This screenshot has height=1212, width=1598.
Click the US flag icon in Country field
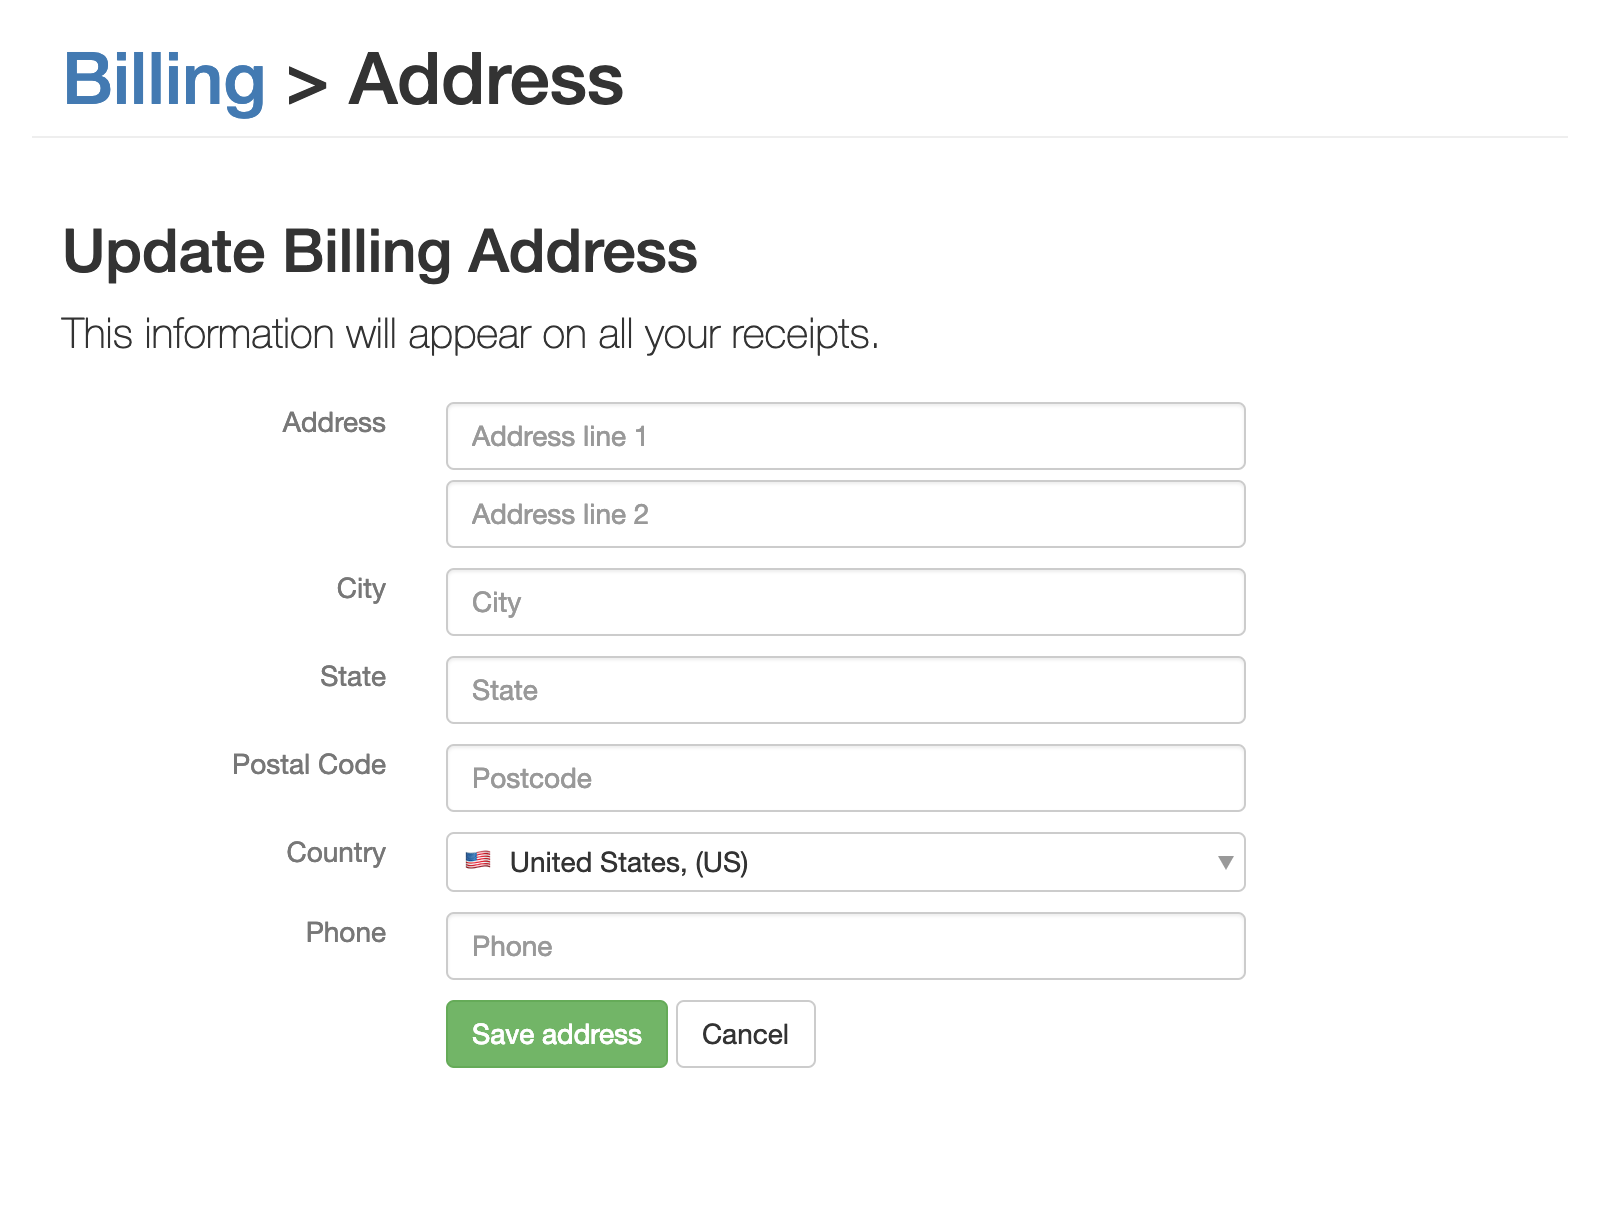coord(478,860)
